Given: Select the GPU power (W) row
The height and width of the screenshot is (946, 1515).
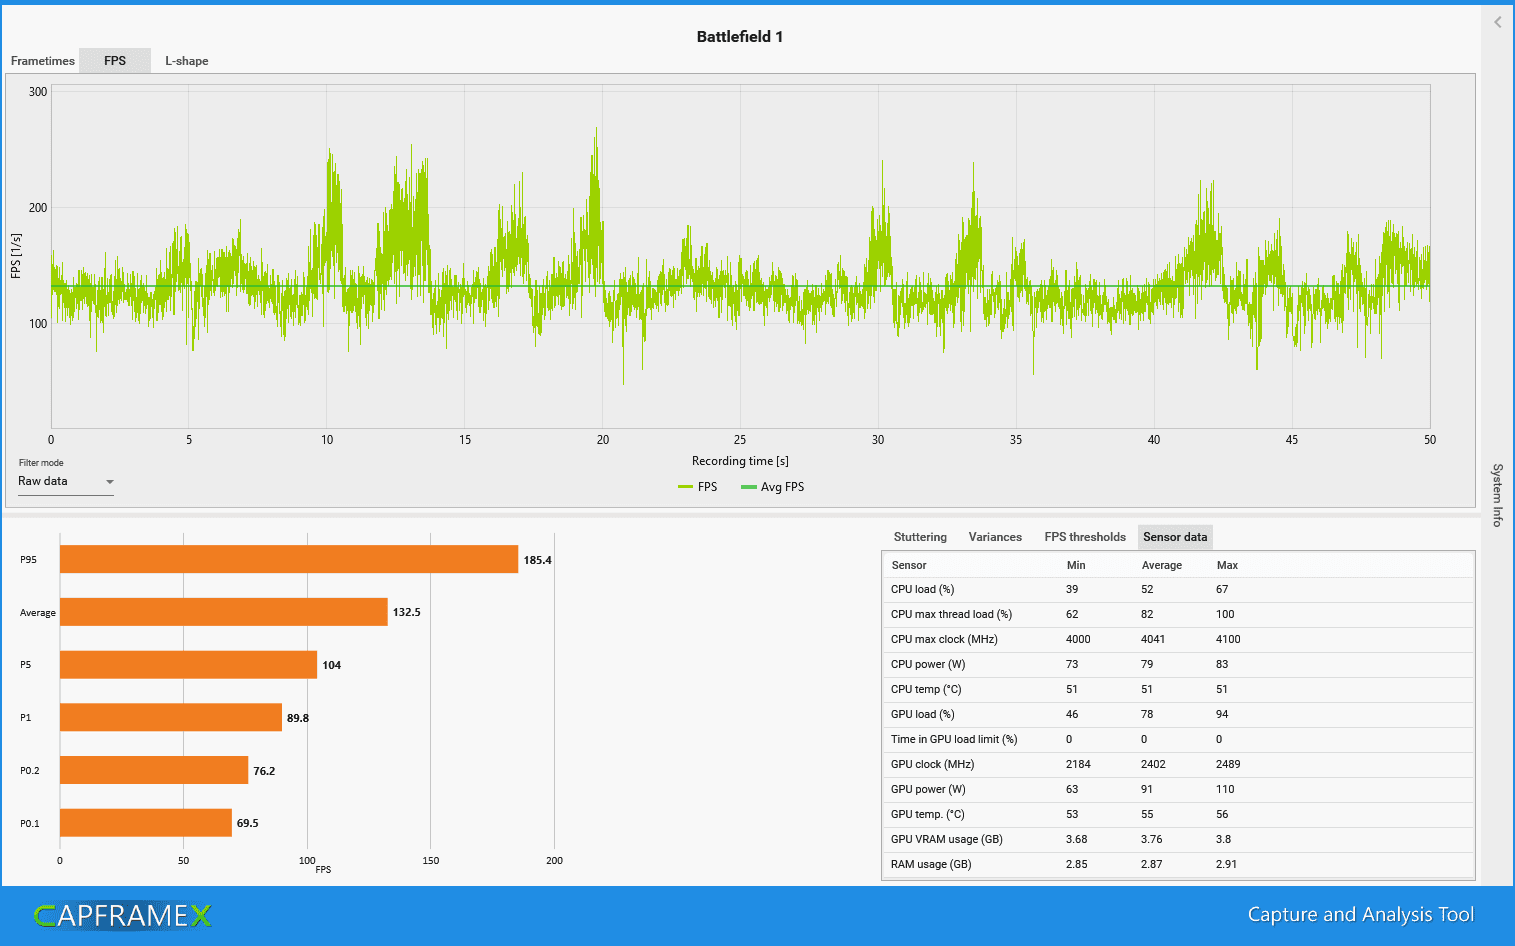Looking at the screenshot, I should (1179, 790).
